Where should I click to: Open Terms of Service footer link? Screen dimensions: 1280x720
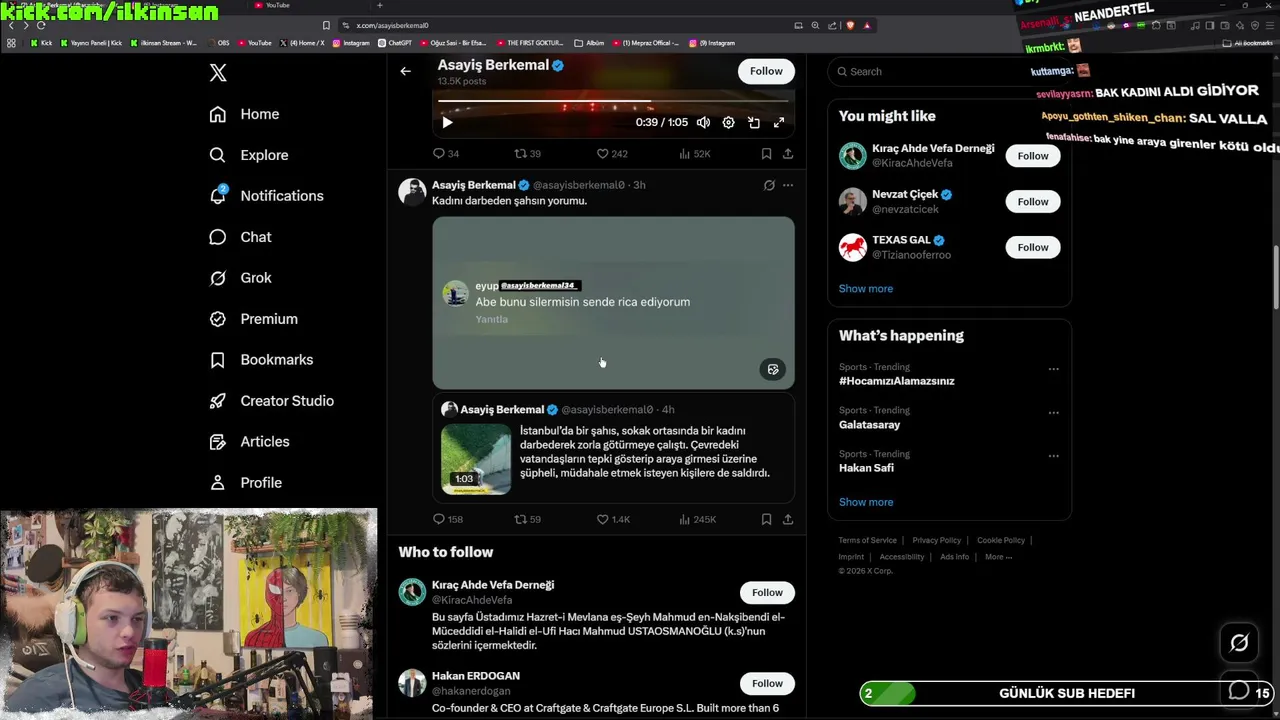pyautogui.click(x=867, y=540)
